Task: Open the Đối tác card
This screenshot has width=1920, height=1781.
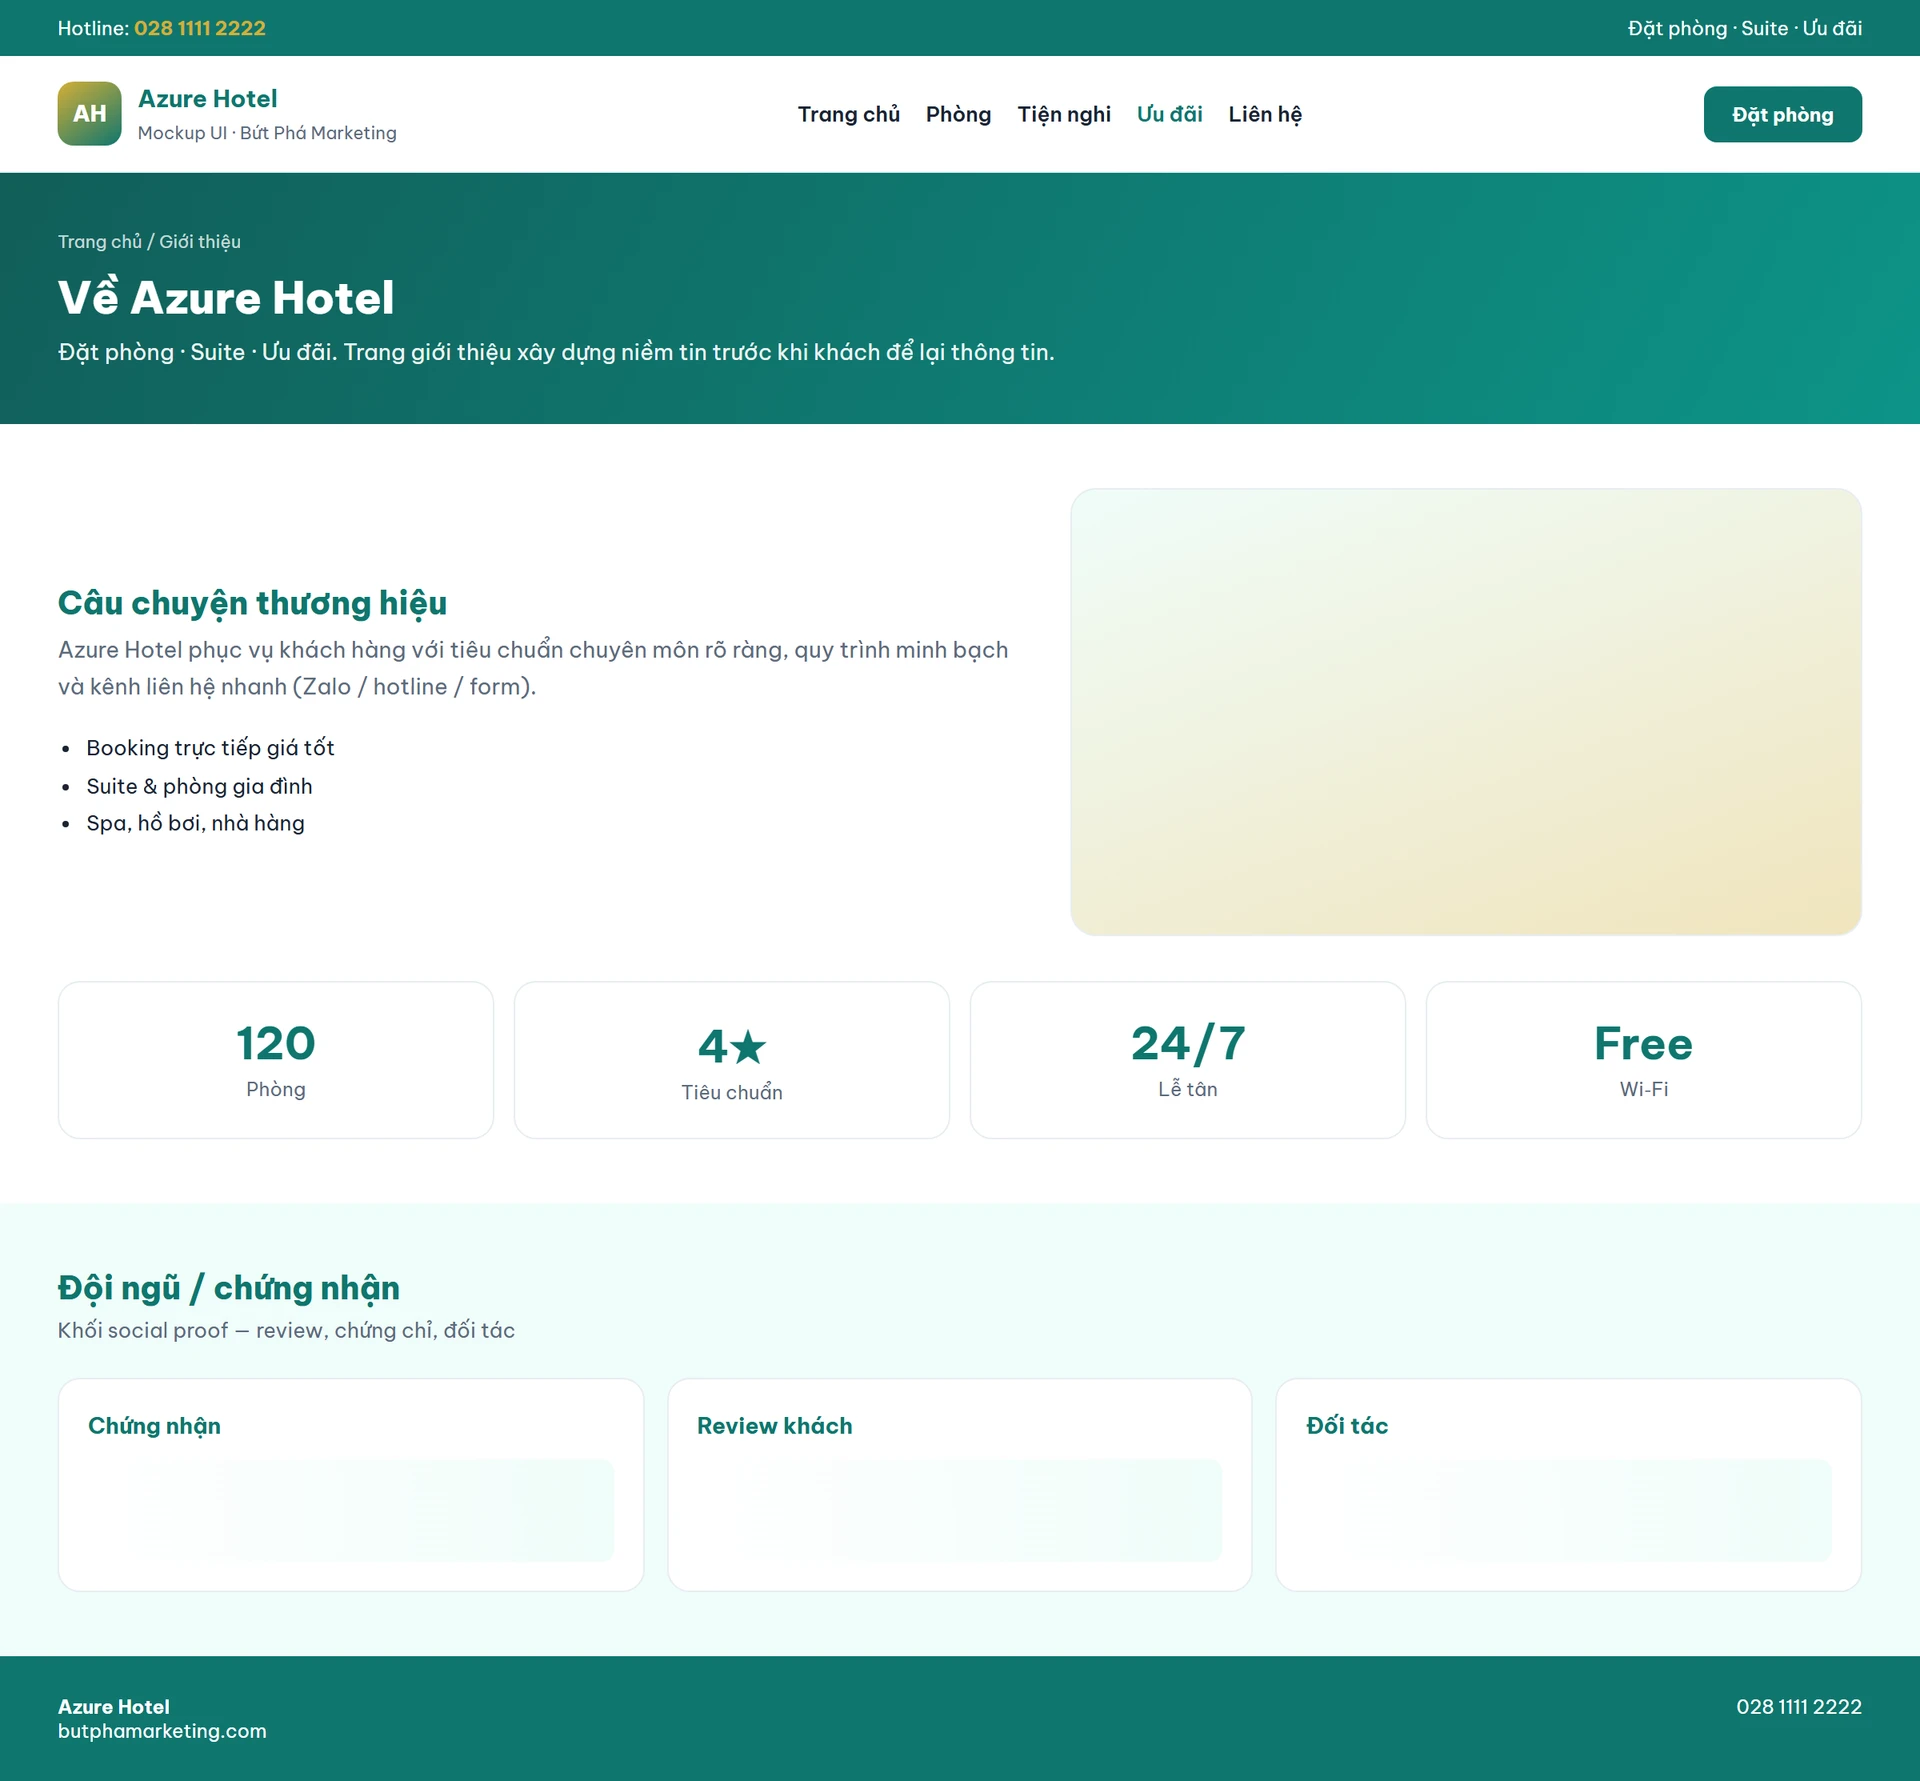Action: tap(1569, 1485)
